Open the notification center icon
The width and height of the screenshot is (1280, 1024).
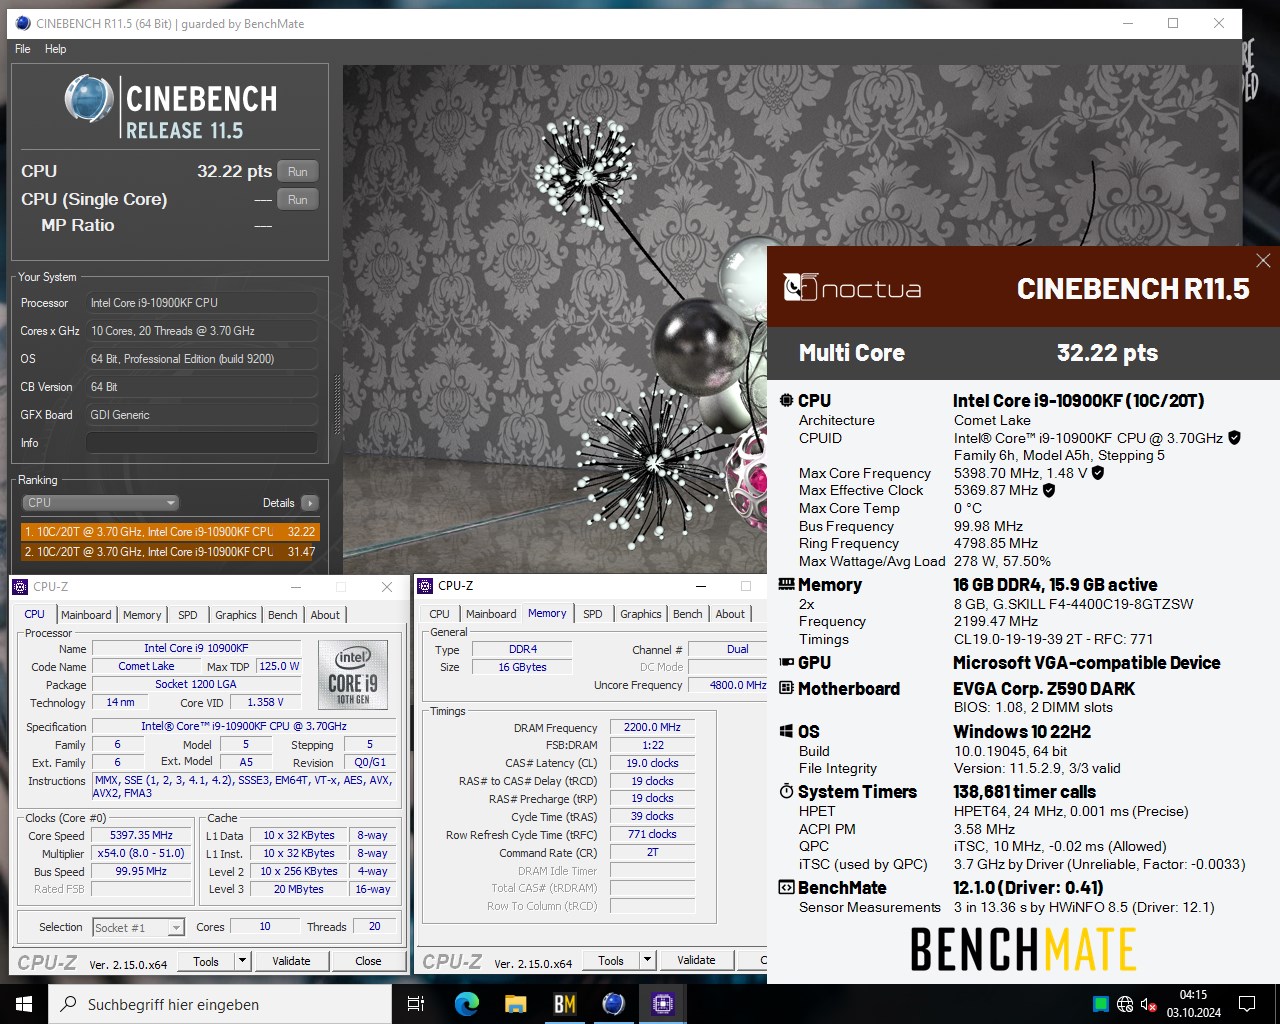pos(1247,1004)
